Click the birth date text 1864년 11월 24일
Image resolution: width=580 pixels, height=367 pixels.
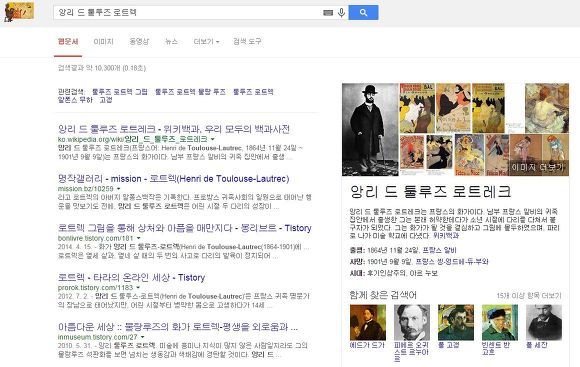pos(393,250)
